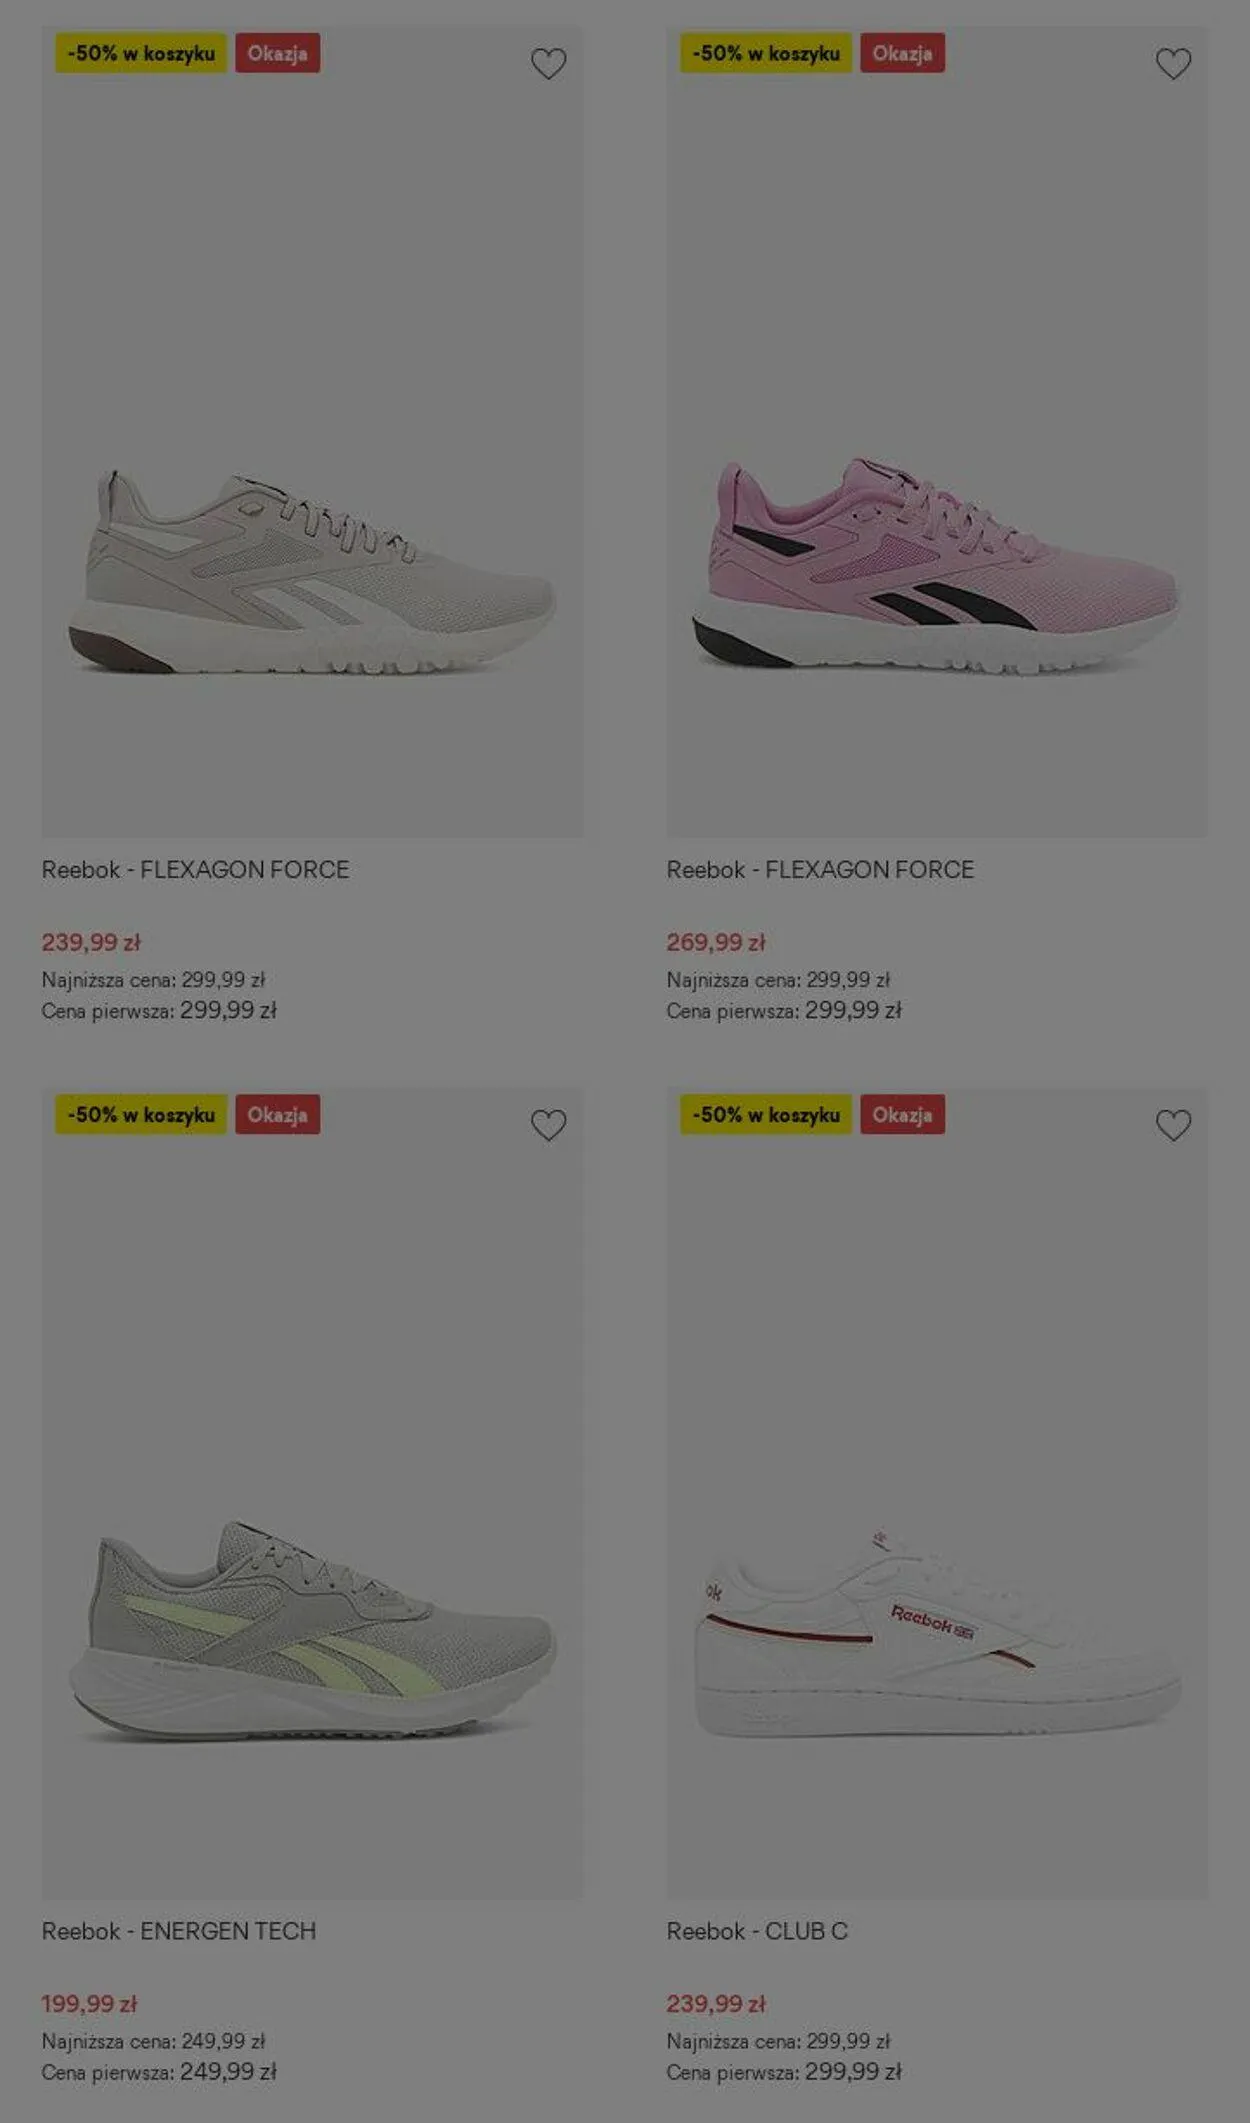The width and height of the screenshot is (1250, 2123).
Task: Click Okazja badge on pink shoe
Action: pyautogui.click(x=902, y=53)
